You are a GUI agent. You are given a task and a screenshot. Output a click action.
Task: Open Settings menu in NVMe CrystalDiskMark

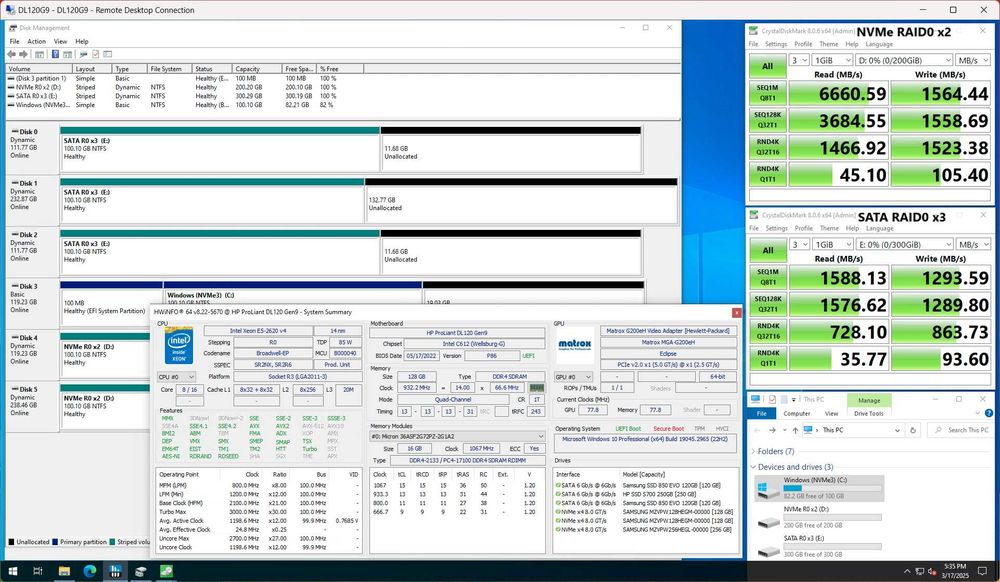click(776, 44)
